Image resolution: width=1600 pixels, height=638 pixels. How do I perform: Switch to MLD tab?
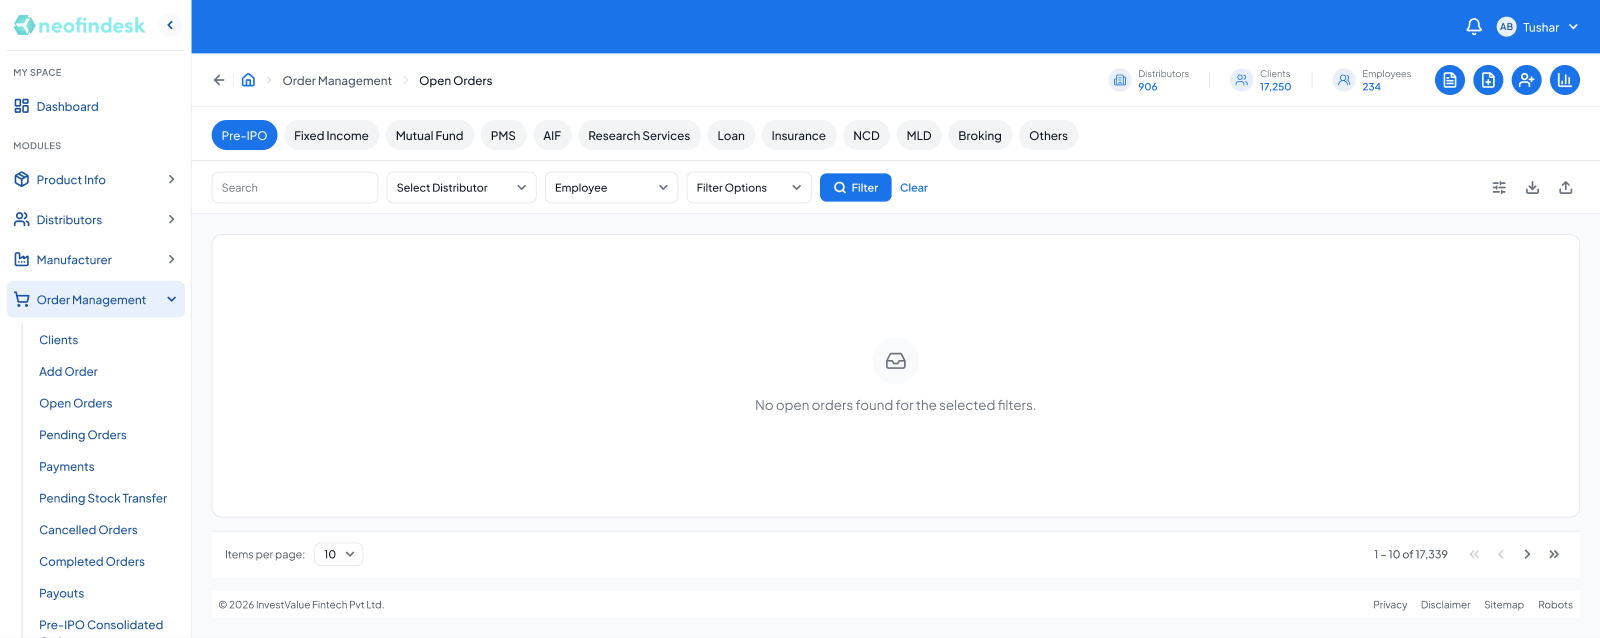[919, 135]
